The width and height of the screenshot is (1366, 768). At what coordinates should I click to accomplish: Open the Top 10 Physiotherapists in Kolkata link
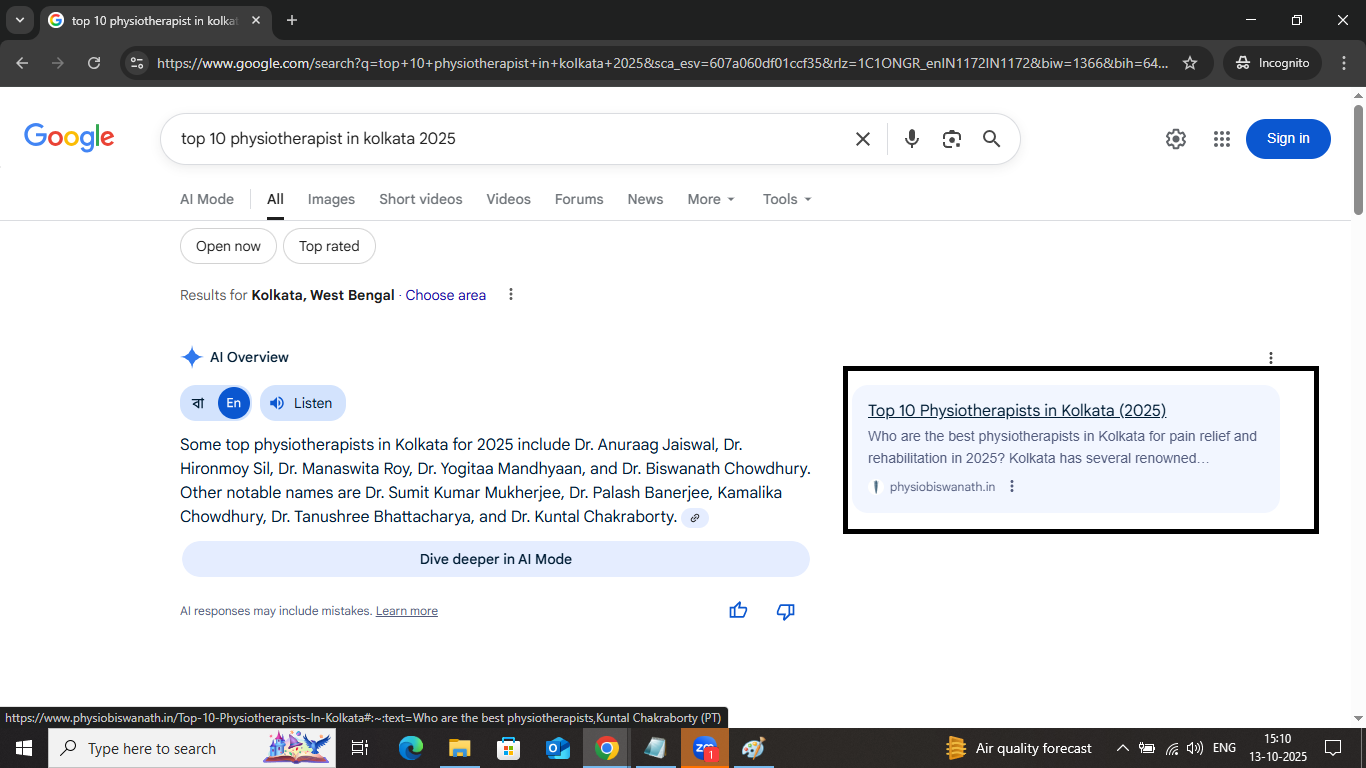click(x=1016, y=410)
